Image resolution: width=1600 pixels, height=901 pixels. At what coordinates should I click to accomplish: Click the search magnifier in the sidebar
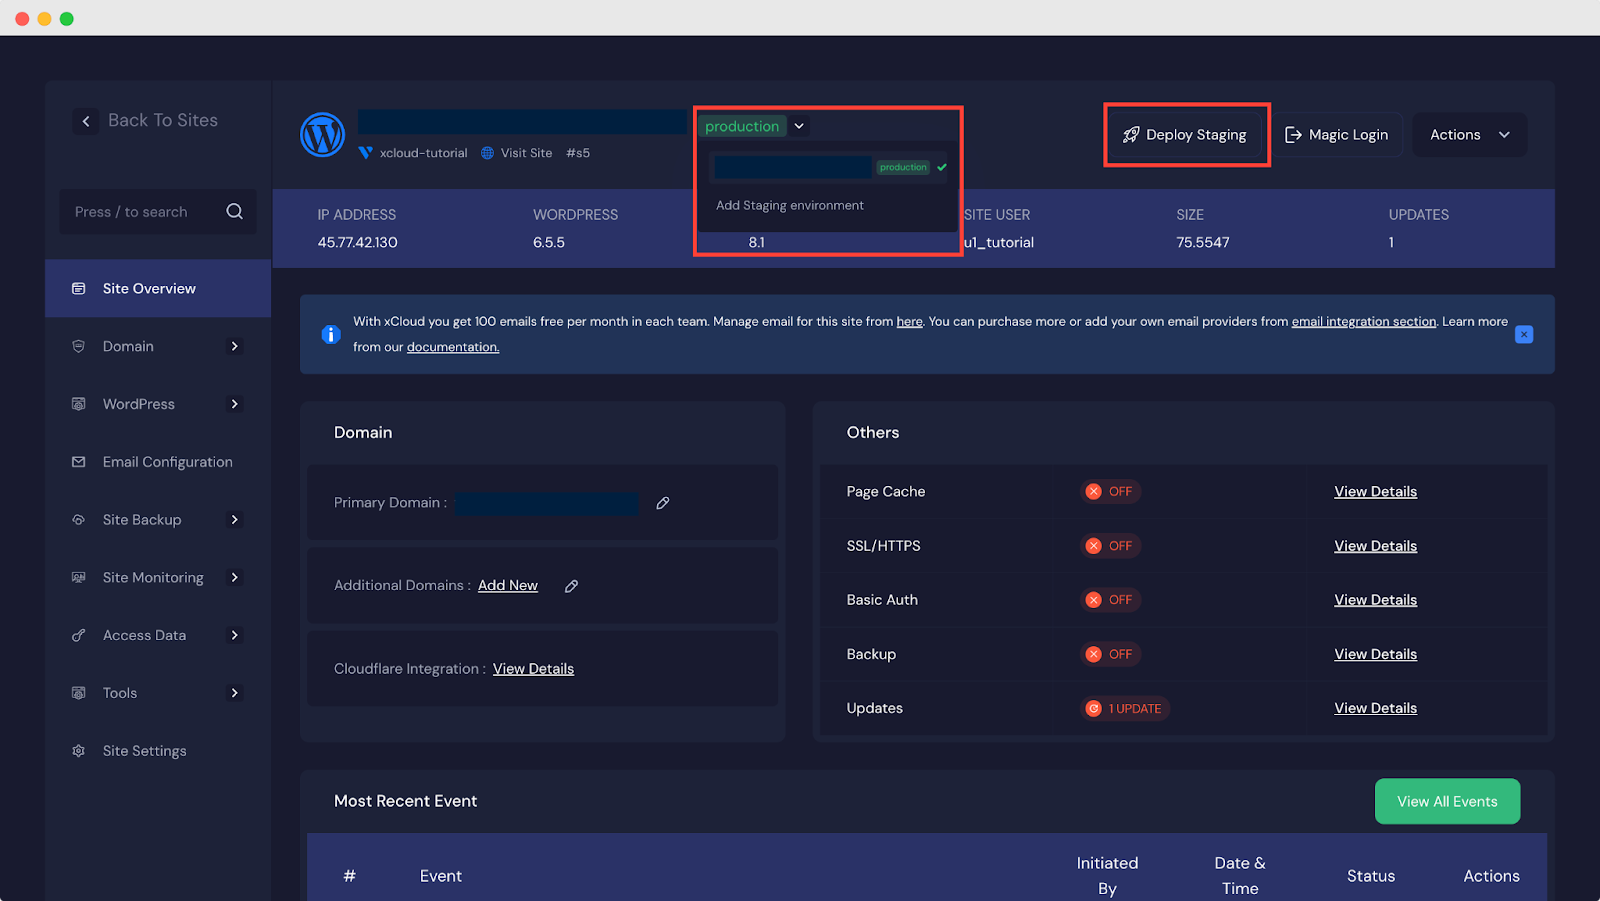(234, 211)
